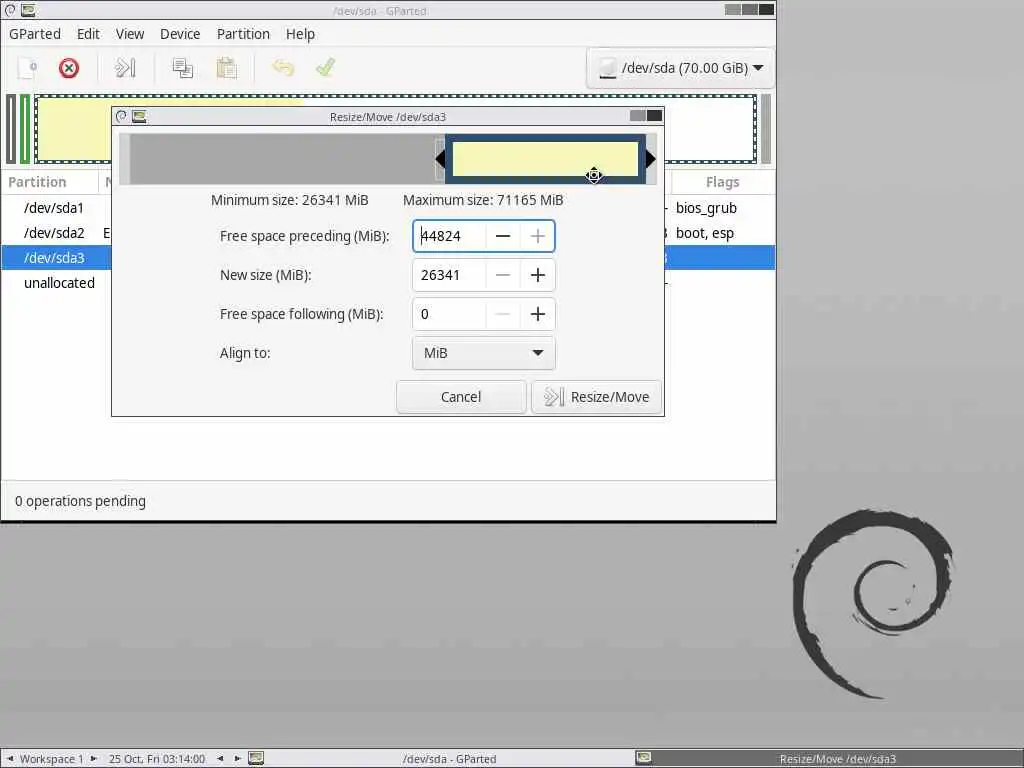Open the View menu

130,34
